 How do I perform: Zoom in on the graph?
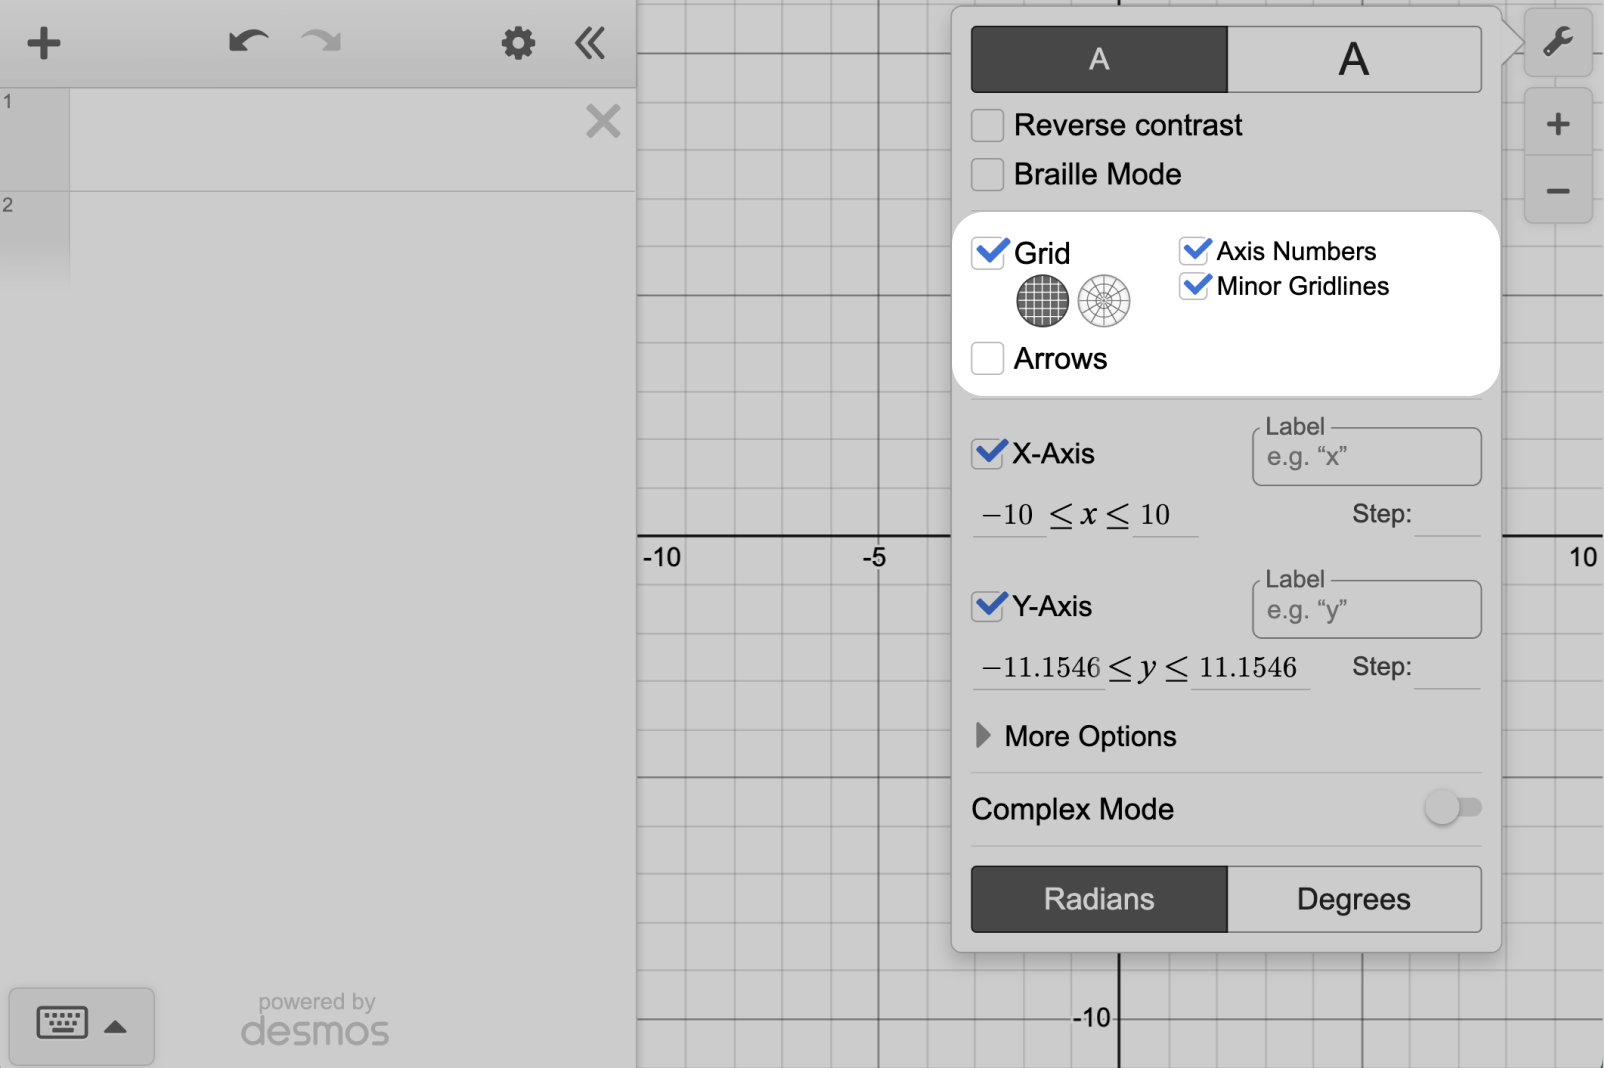[1558, 124]
